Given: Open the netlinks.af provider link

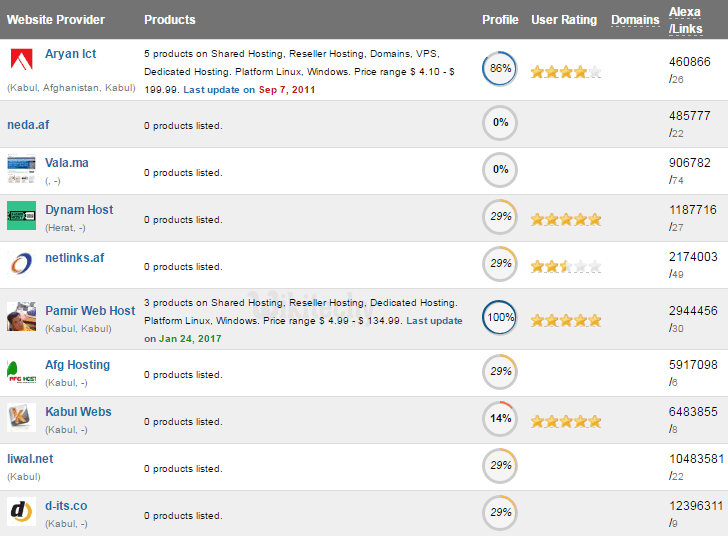Looking at the screenshot, I should [75, 257].
